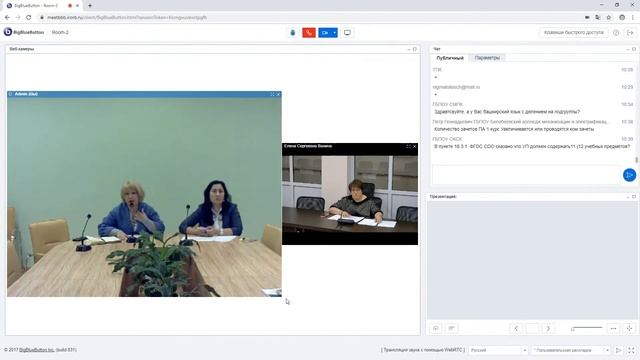Click the red leave-audio phone button

309,33
